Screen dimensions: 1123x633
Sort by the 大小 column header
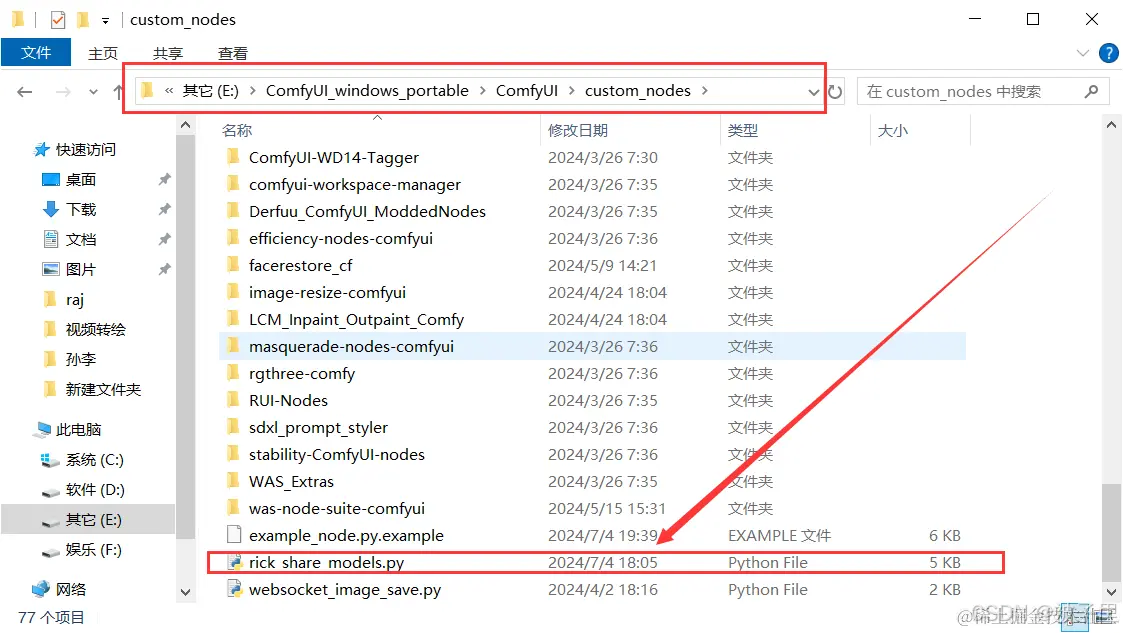click(892, 130)
